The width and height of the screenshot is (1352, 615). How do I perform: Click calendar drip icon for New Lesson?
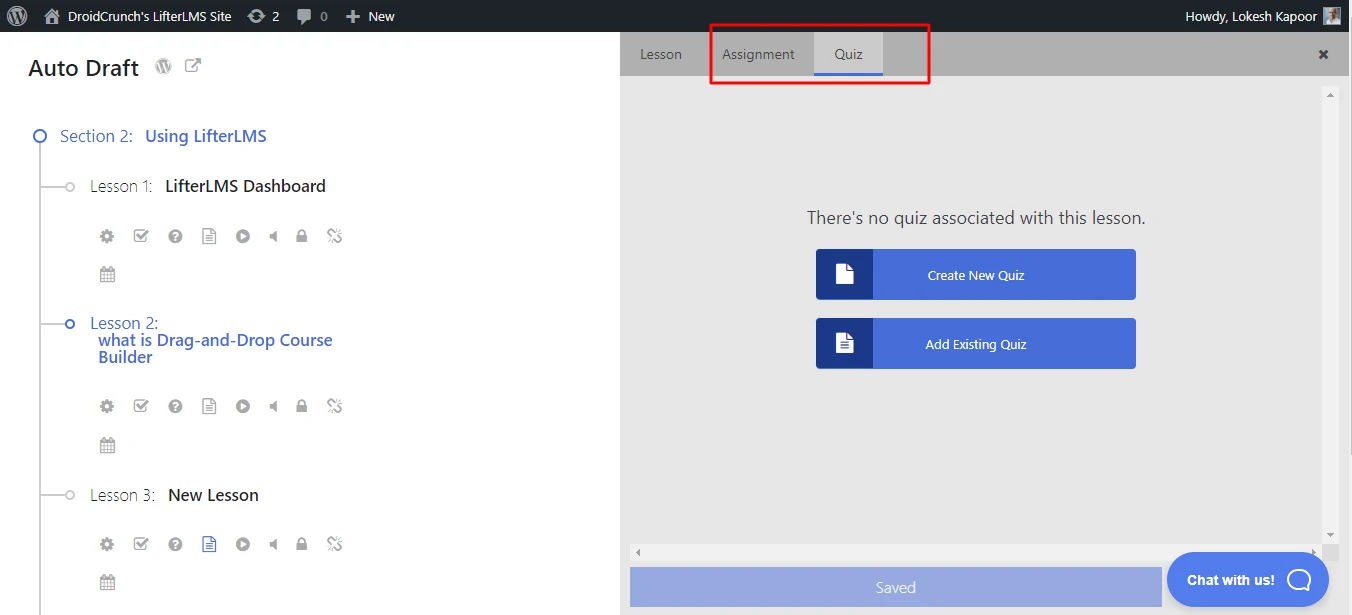(x=107, y=583)
